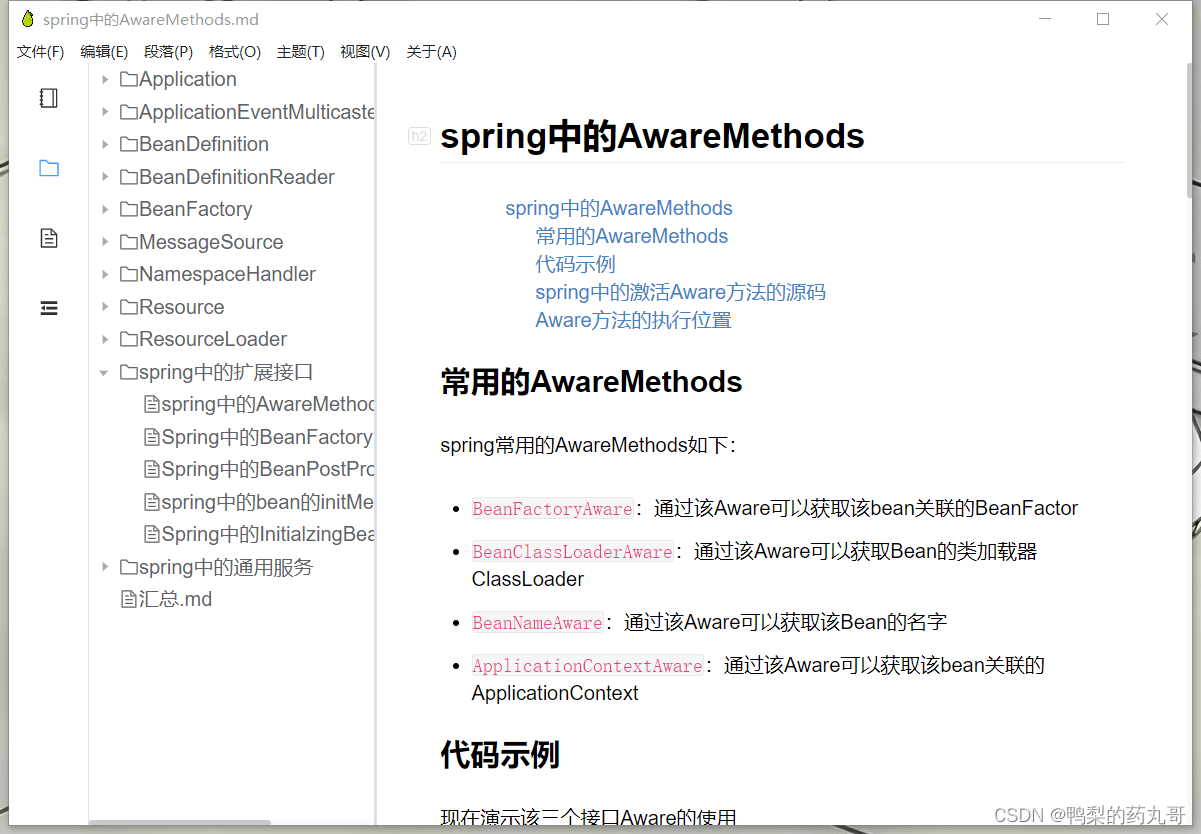Jump to 常用的AwareMethods TOC link

coord(632,236)
